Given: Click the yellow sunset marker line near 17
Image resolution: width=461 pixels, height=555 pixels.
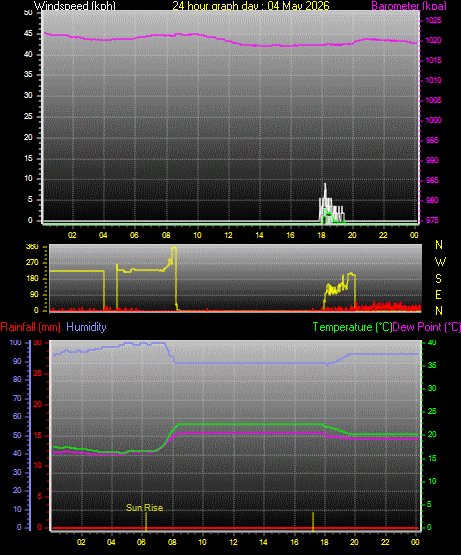Looking at the screenshot, I should click(313, 521).
